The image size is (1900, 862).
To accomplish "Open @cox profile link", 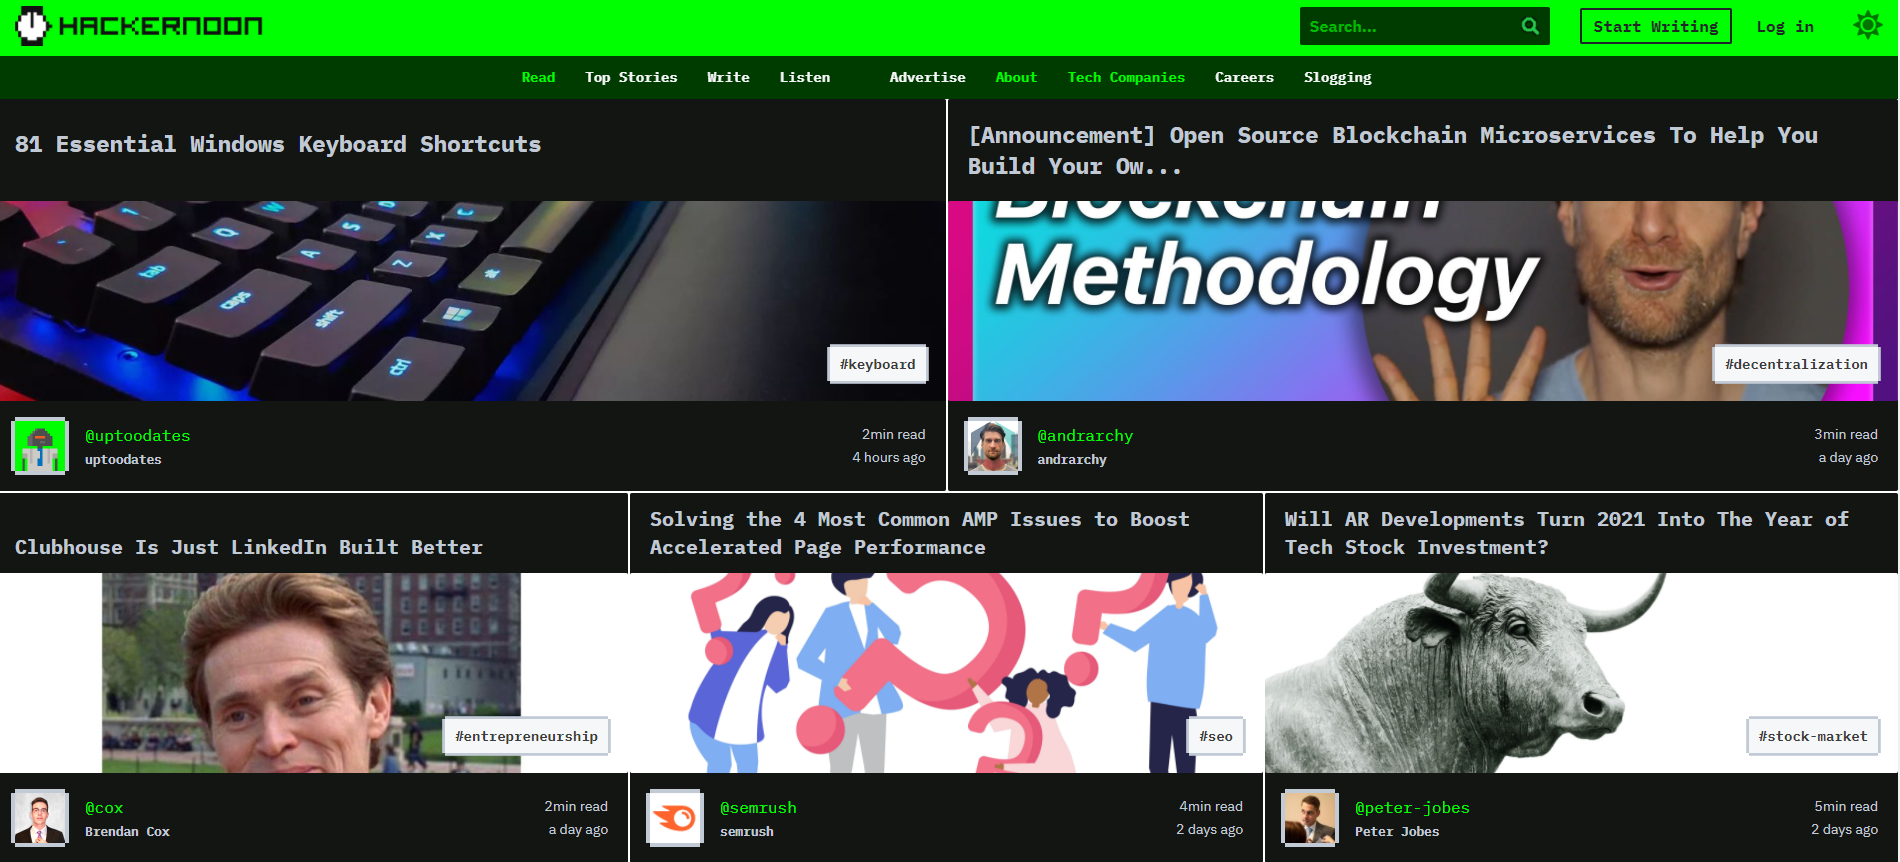I will (104, 808).
